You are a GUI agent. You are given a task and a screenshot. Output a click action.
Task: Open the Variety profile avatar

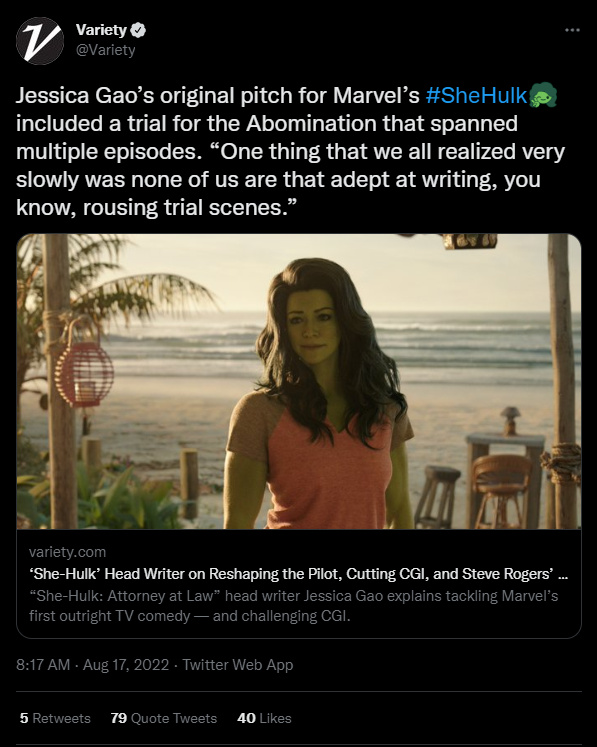[x=40, y=40]
